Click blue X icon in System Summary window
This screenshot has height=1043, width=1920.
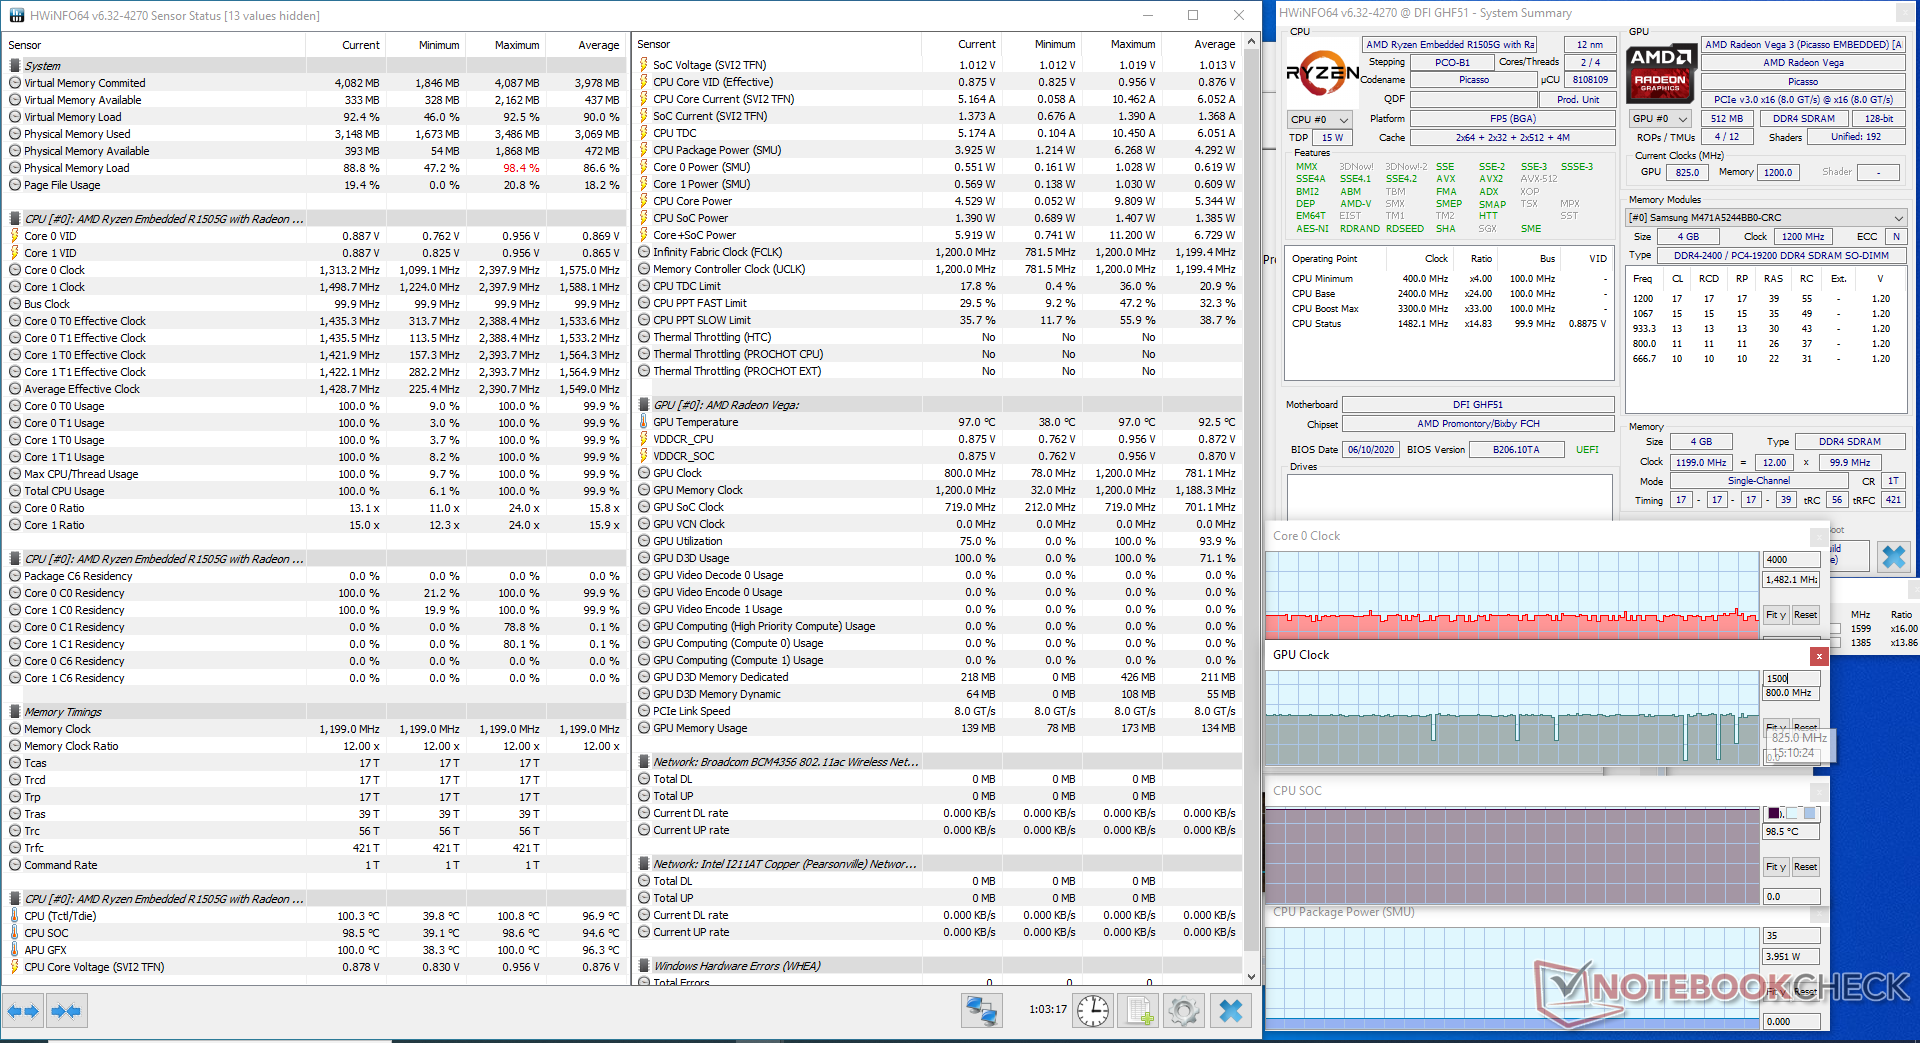(1893, 557)
